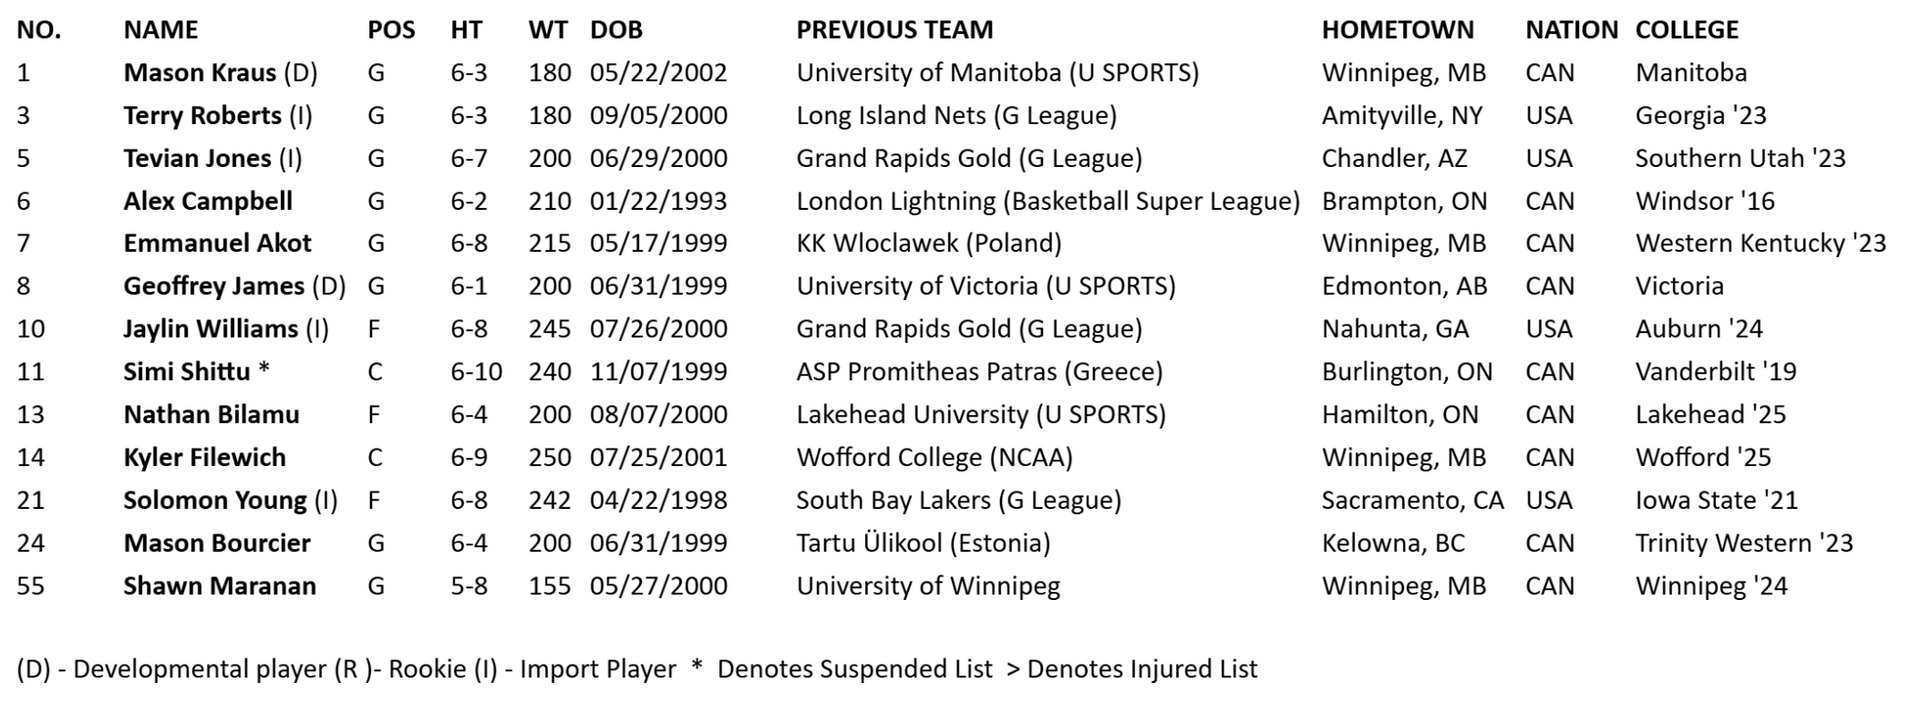This screenshot has height=715, width=1920.
Task: Click Mason Bourcier name entry
Action: coord(217,544)
